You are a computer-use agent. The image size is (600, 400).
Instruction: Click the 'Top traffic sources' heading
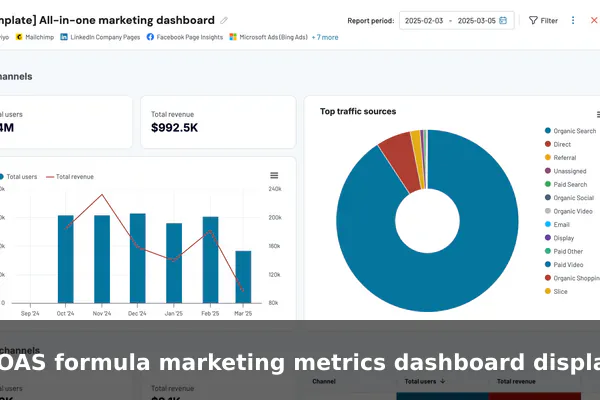tap(358, 111)
